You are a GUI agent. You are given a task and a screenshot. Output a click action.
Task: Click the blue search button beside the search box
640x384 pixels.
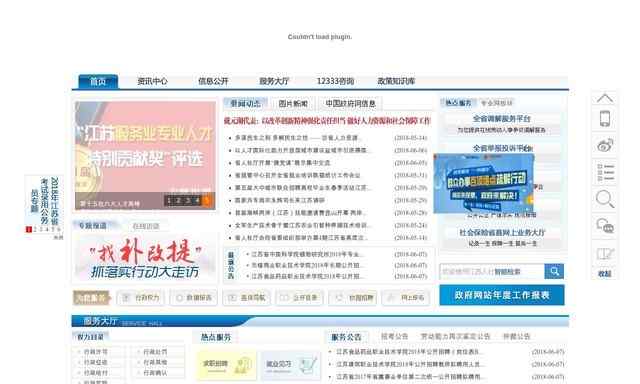554,271
